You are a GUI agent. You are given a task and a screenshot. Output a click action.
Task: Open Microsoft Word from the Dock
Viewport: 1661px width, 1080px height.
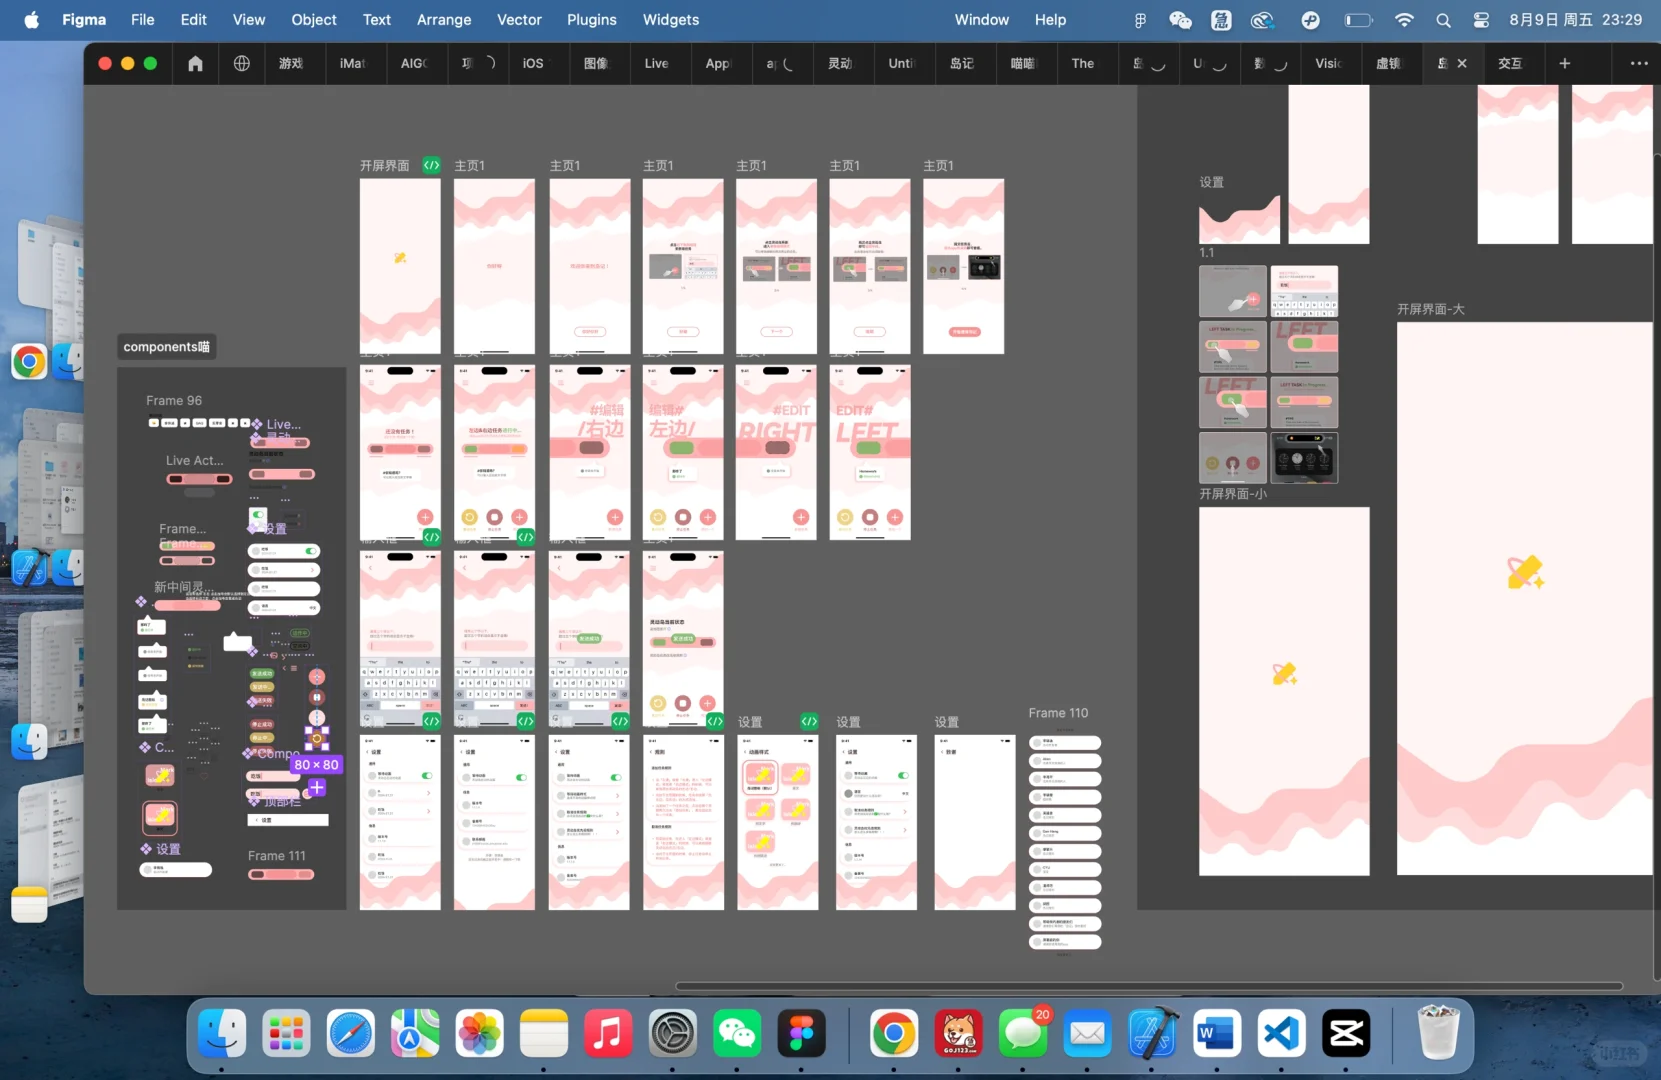(1216, 1033)
